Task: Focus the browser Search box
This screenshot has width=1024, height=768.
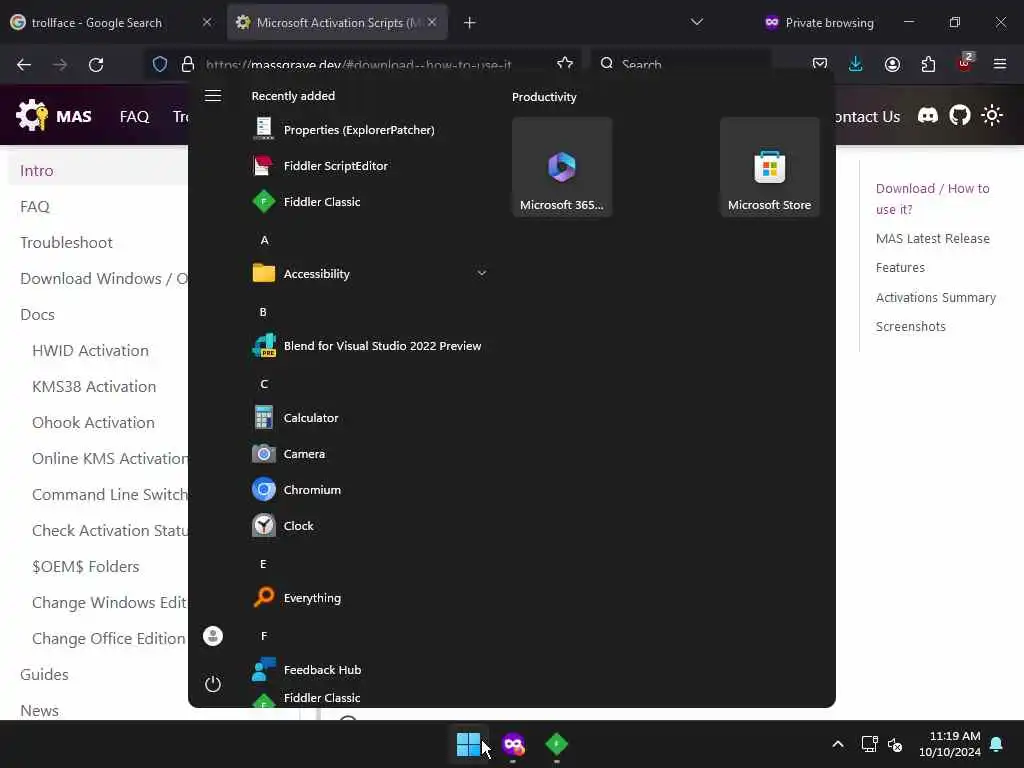Action: (681, 64)
